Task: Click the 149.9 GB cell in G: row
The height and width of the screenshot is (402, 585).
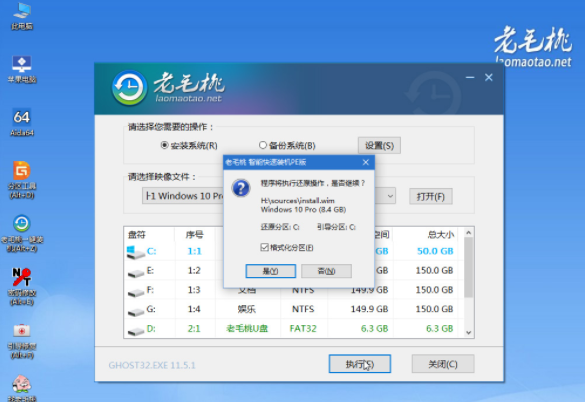Action: tap(369, 309)
